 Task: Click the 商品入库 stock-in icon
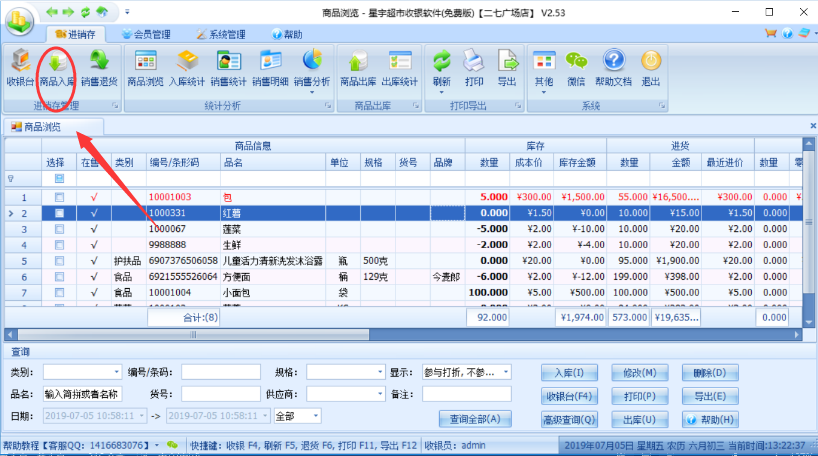coord(57,68)
